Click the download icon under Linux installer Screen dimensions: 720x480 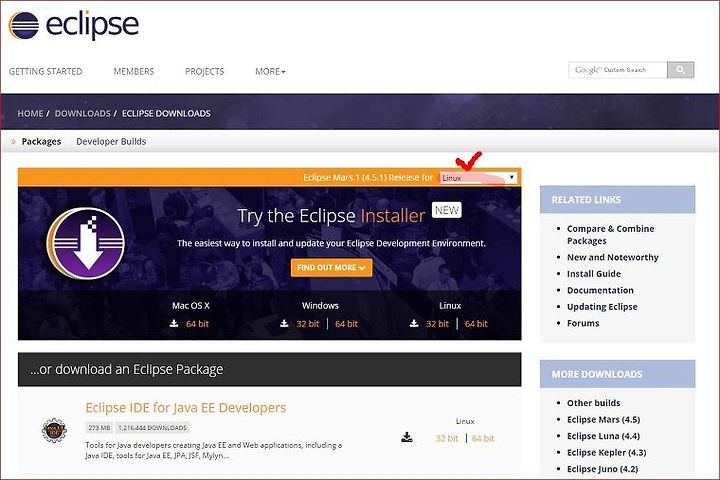coord(414,323)
